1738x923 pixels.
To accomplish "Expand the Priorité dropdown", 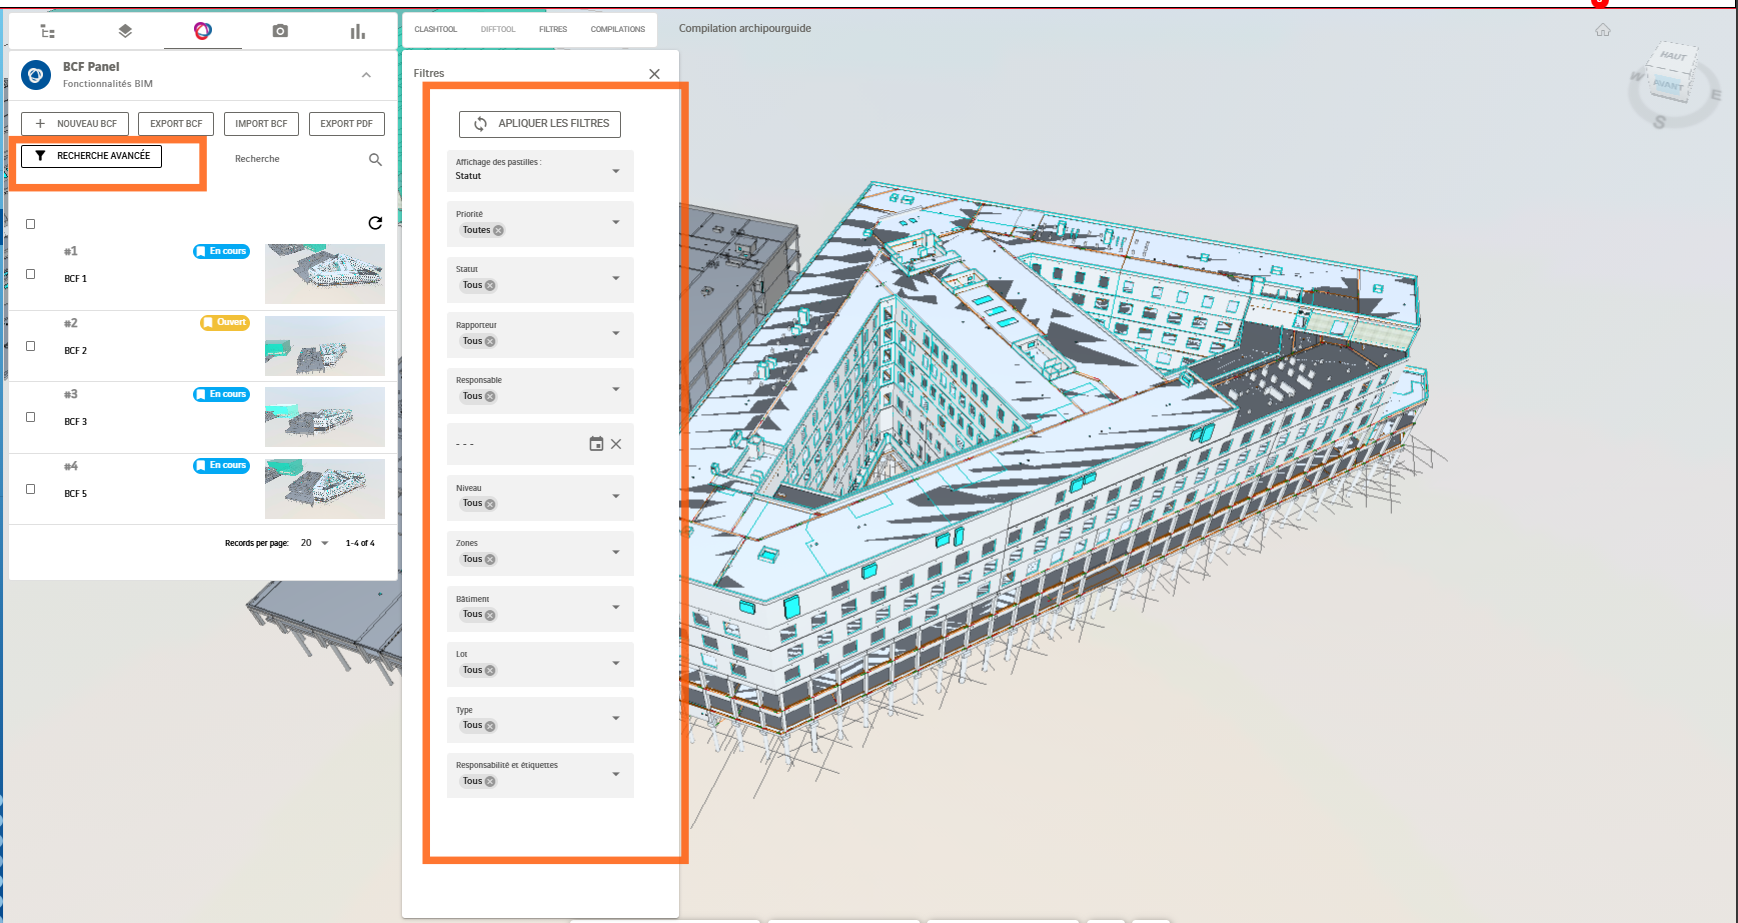I will tap(615, 222).
